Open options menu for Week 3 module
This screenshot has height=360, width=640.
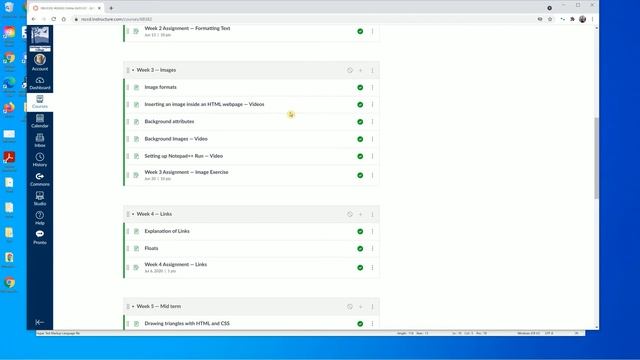click(372, 70)
